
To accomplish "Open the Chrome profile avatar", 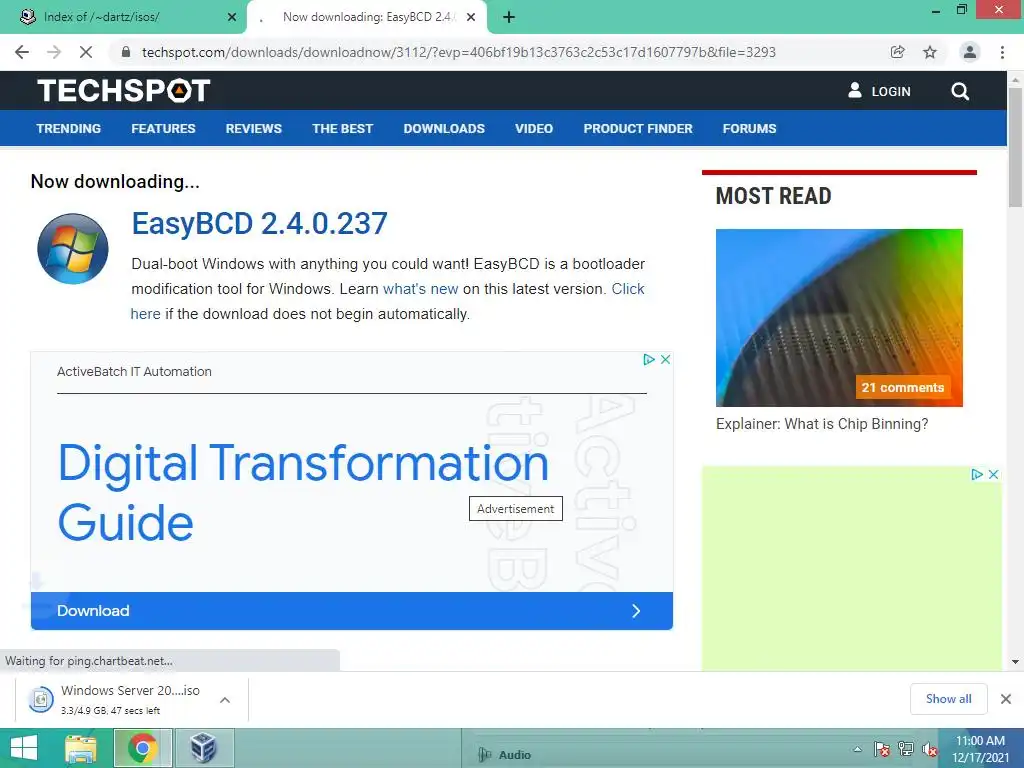I will pyautogui.click(x=970, y=52).
